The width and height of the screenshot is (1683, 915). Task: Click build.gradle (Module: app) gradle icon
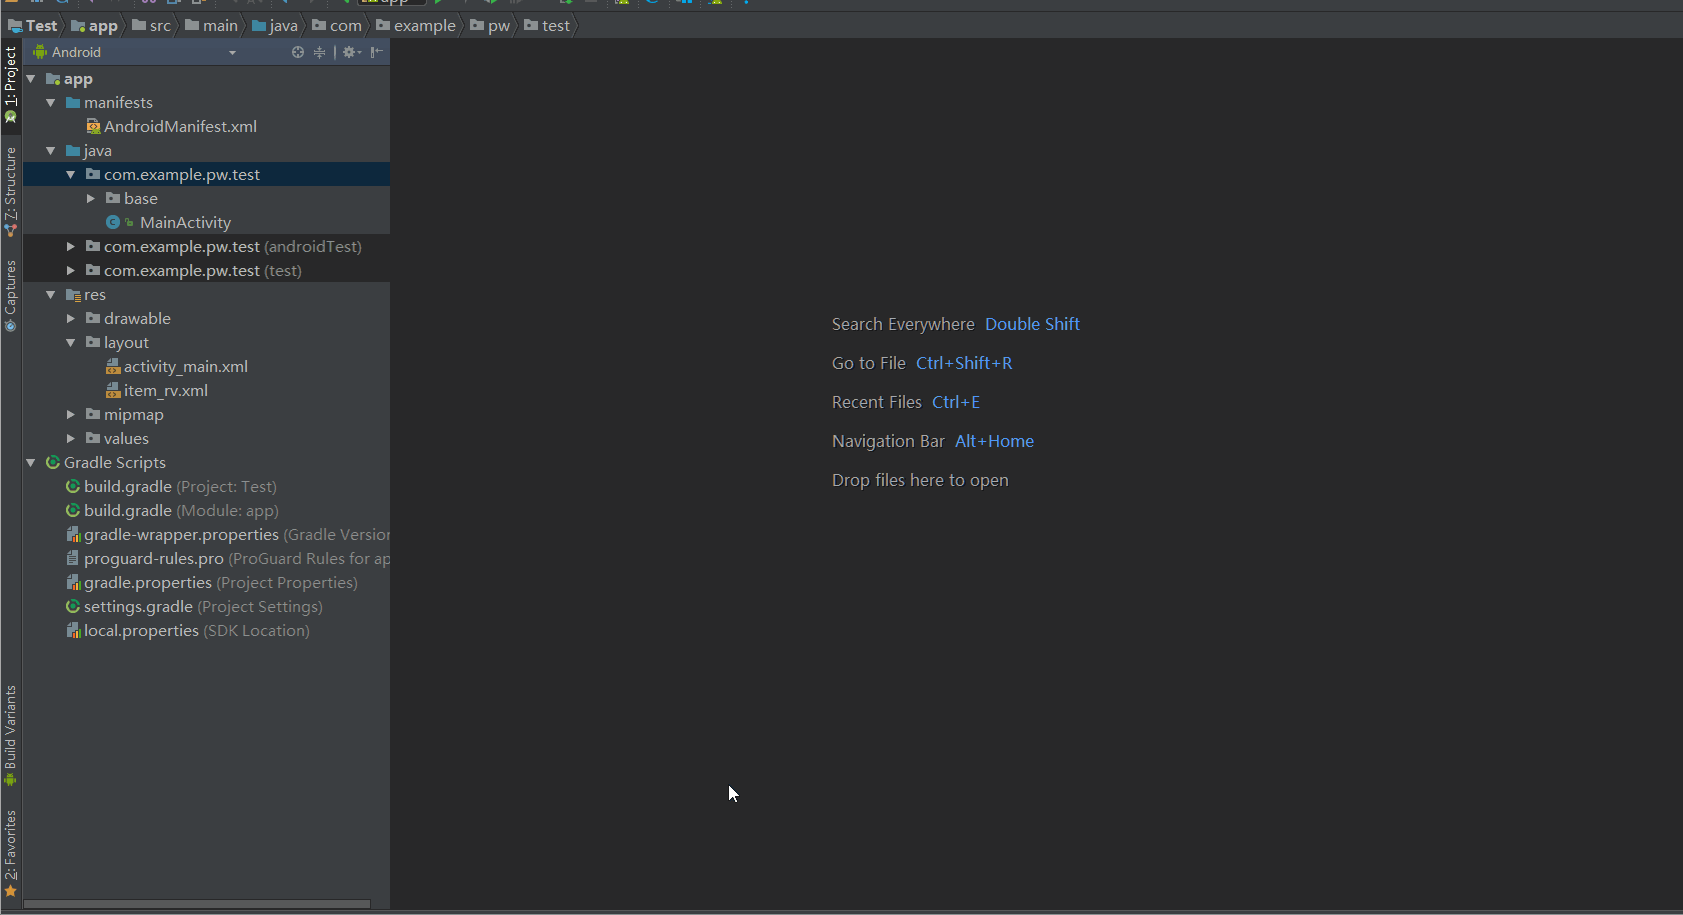coord(73,511)
